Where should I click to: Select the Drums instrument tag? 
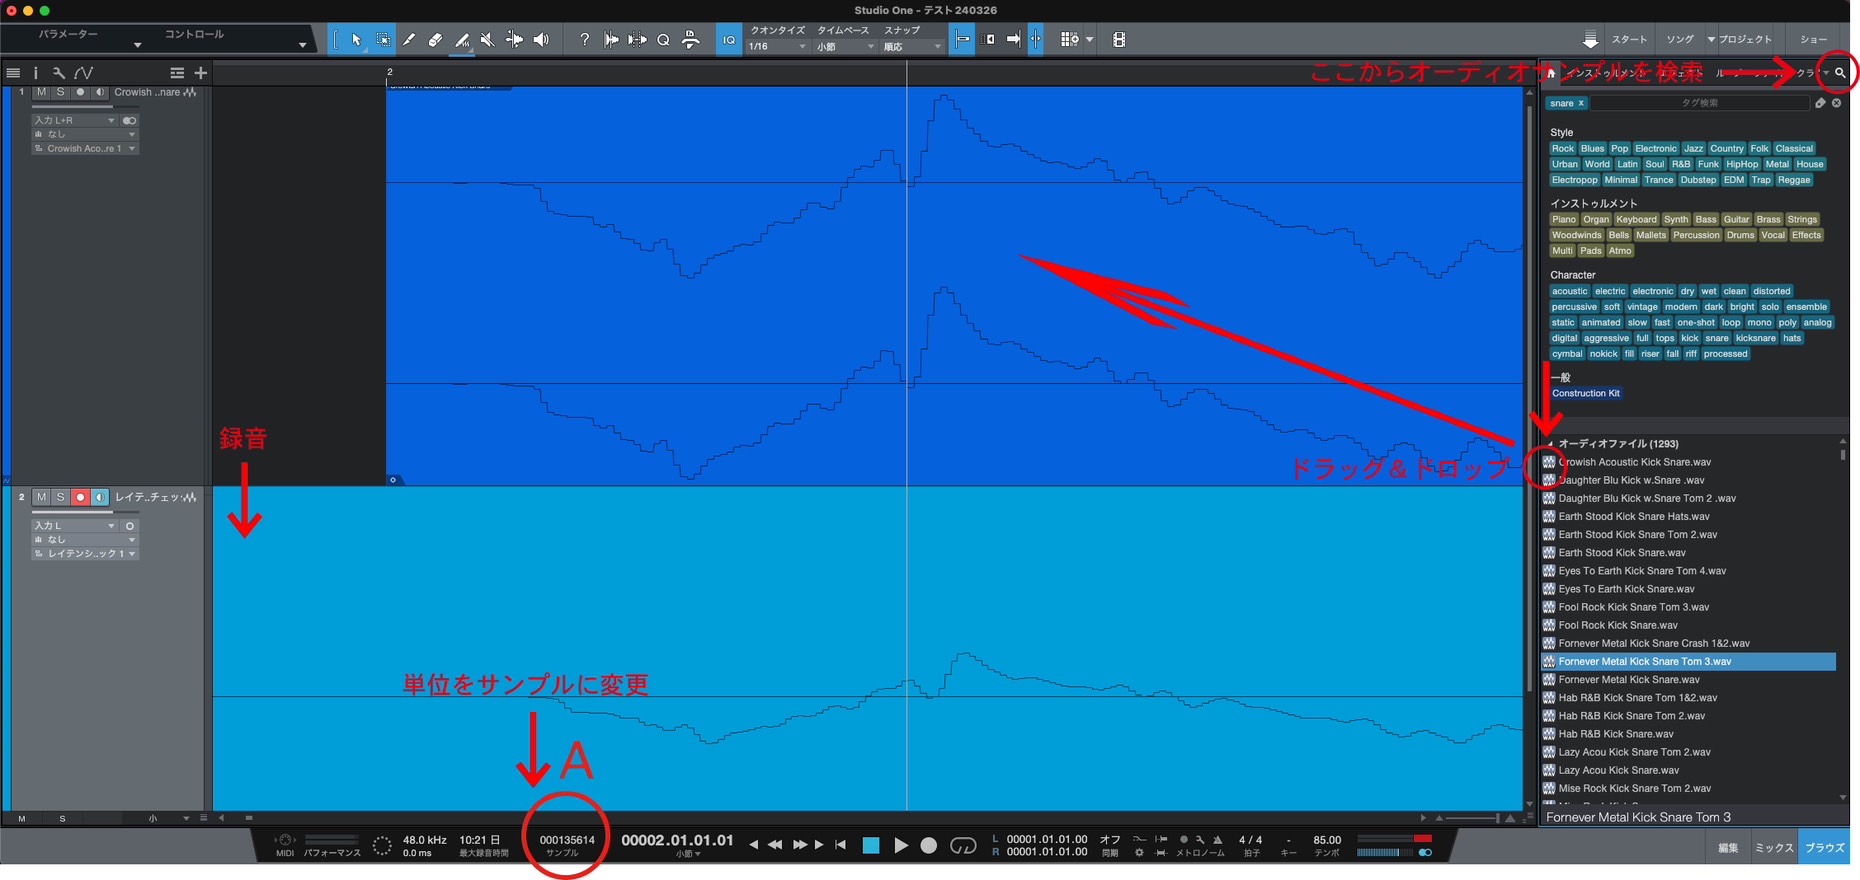point(1741,236)
